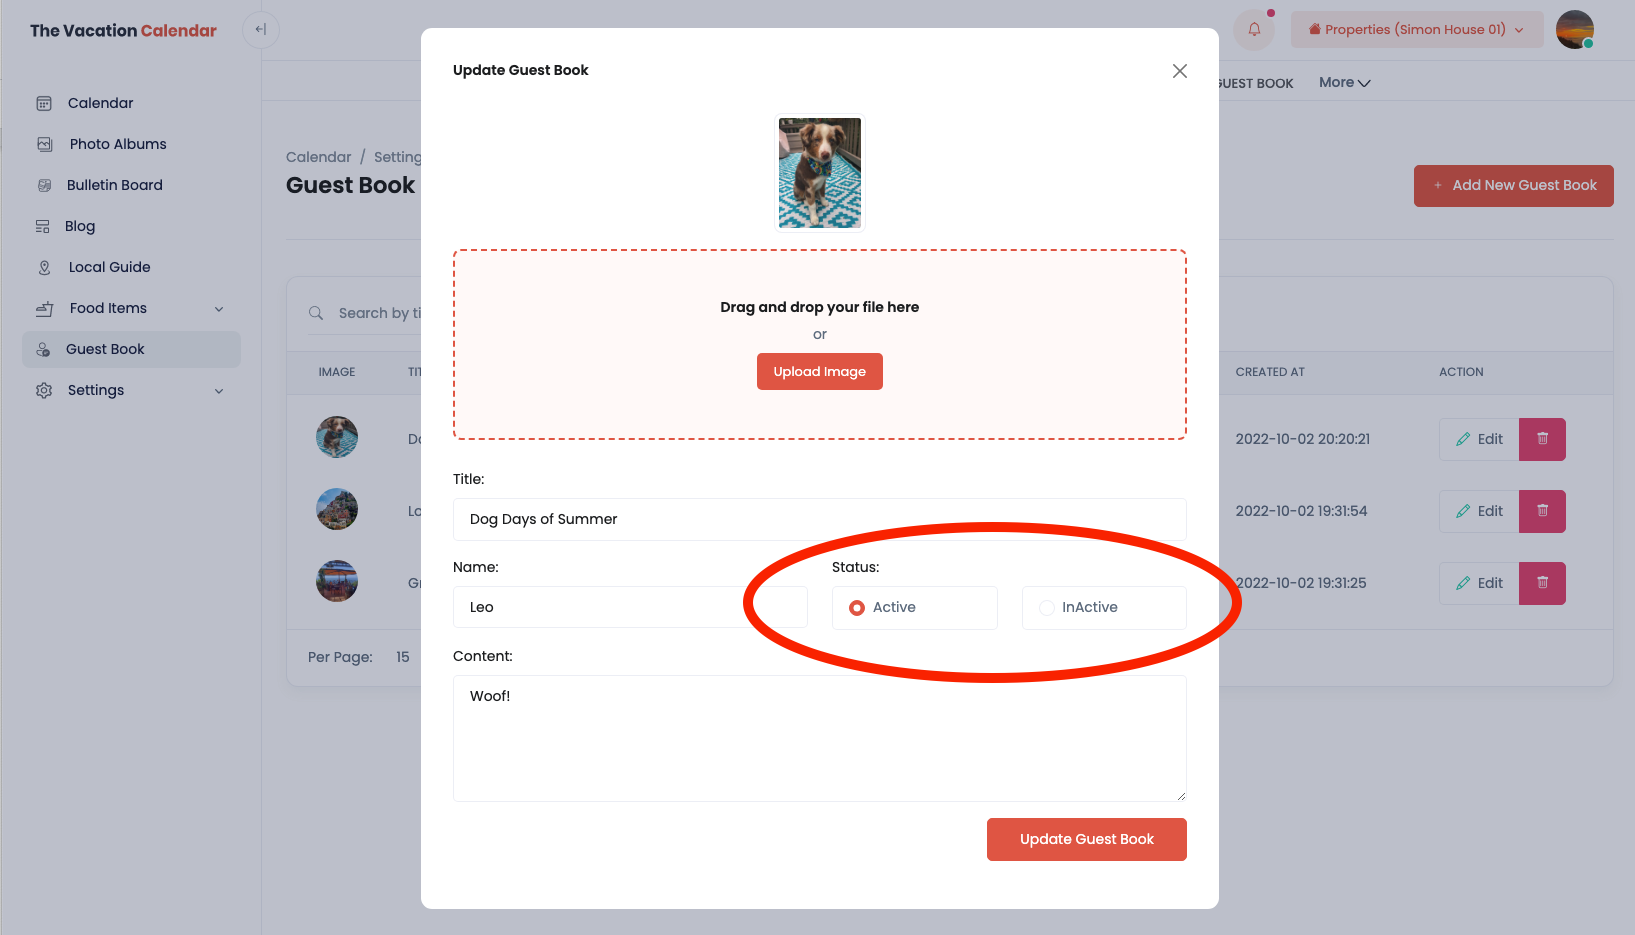
Task: Submit the Update Guest Book button
Action: (x=1086, y=839)
